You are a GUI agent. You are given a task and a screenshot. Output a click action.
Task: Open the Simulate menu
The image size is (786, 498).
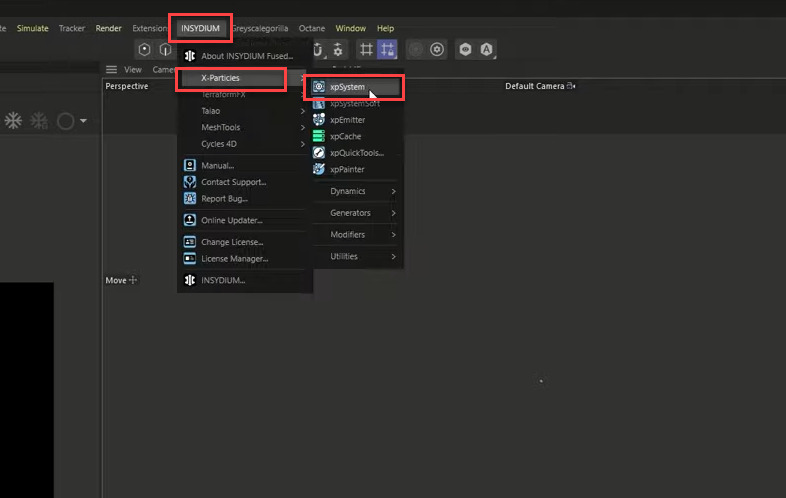pos(33,28)
